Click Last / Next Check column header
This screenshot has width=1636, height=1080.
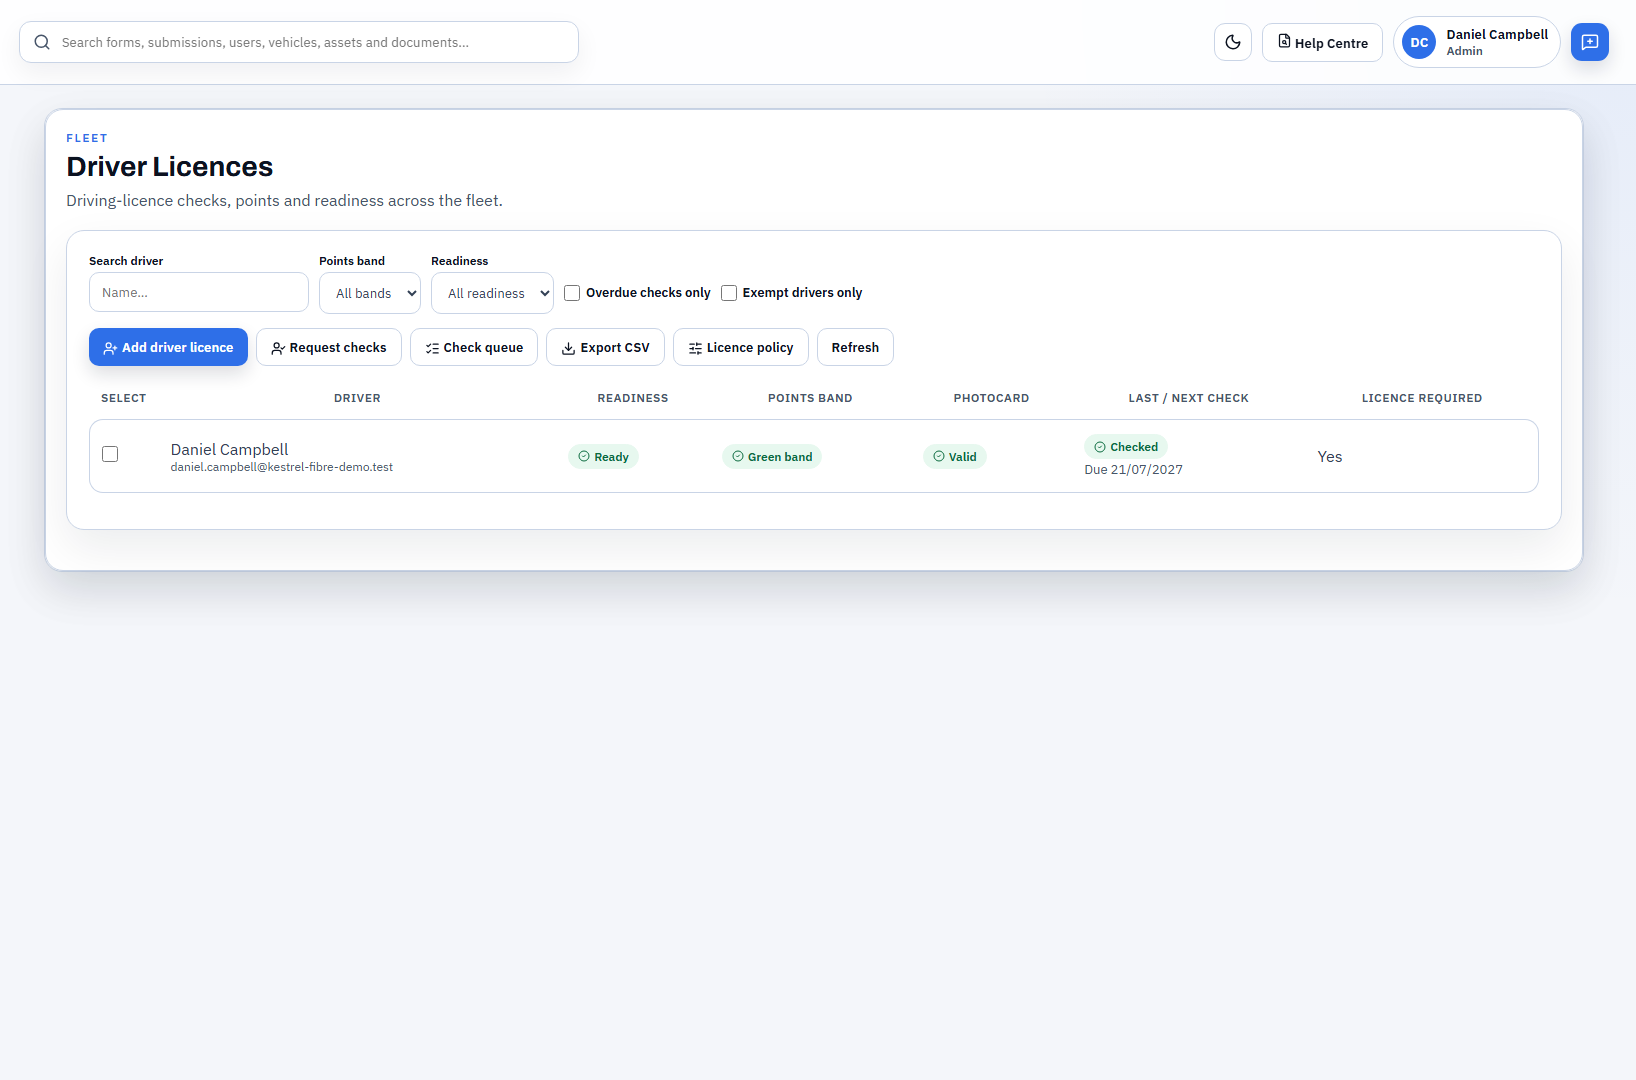click(1188, 398)
